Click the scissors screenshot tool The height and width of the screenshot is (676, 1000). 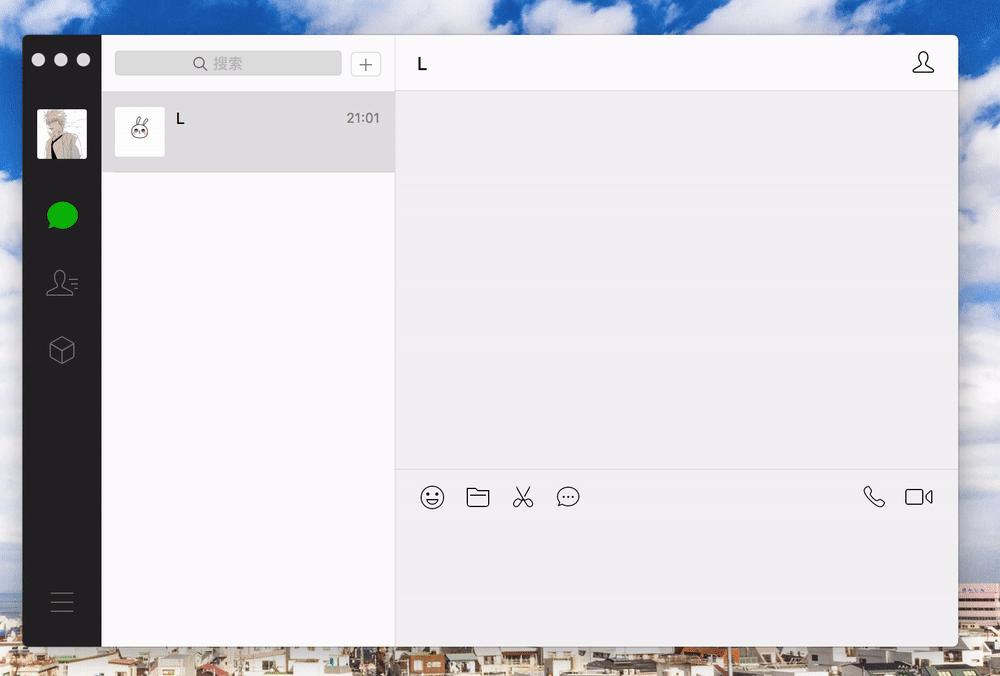(523, 497)
